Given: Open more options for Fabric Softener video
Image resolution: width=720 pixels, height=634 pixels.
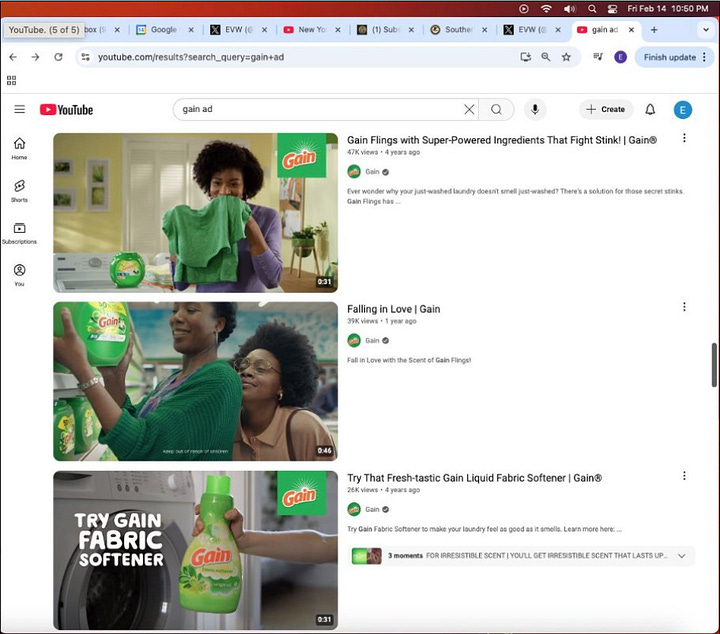Looking at the screenshot, I should pos(684,476).
